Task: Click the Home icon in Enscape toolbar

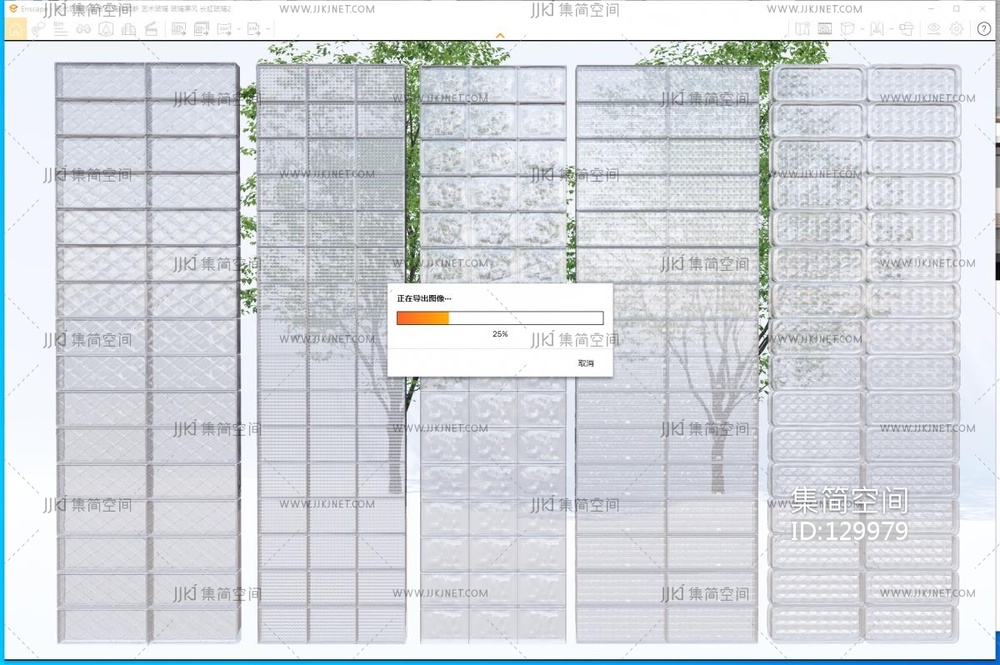Action: (x=16, y=29)
